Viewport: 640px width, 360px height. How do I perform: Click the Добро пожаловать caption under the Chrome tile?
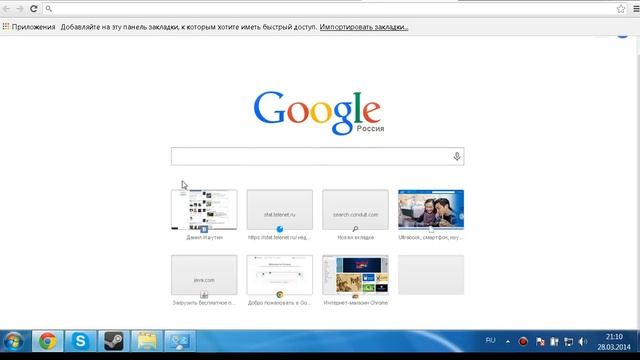click(x=280, y=303)
